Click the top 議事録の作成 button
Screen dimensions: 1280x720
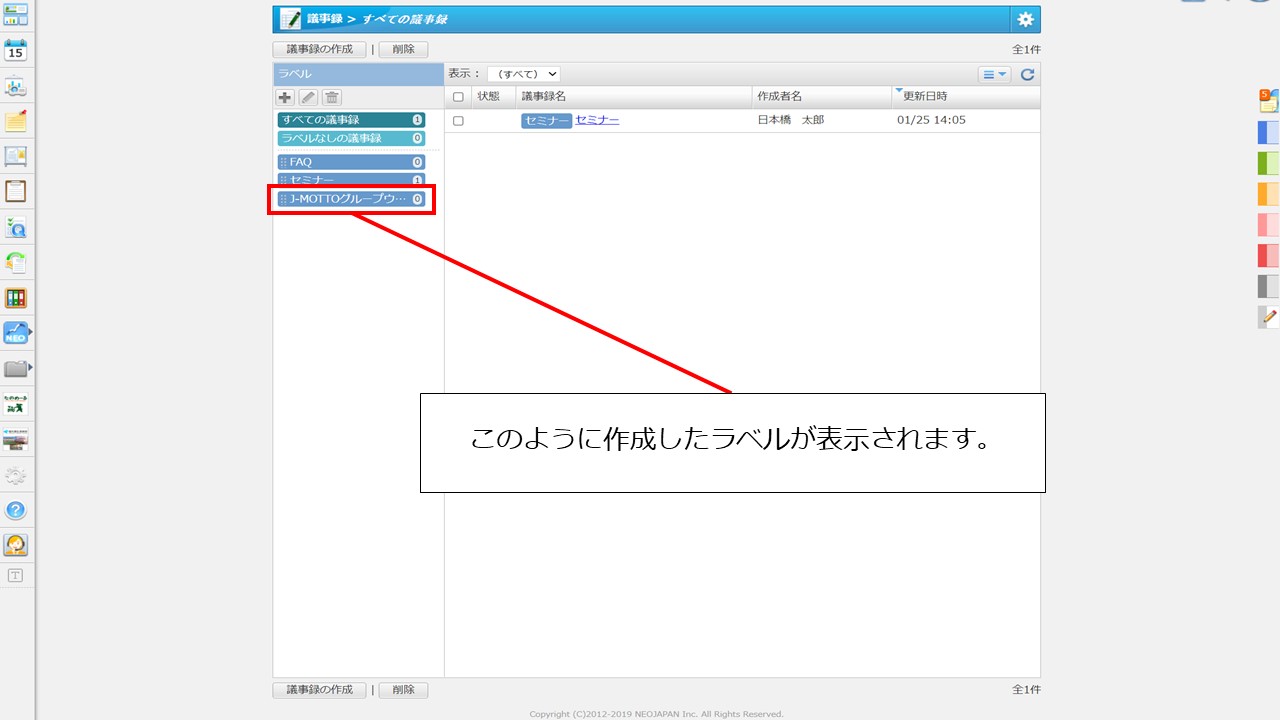click(x=319, y=49)
